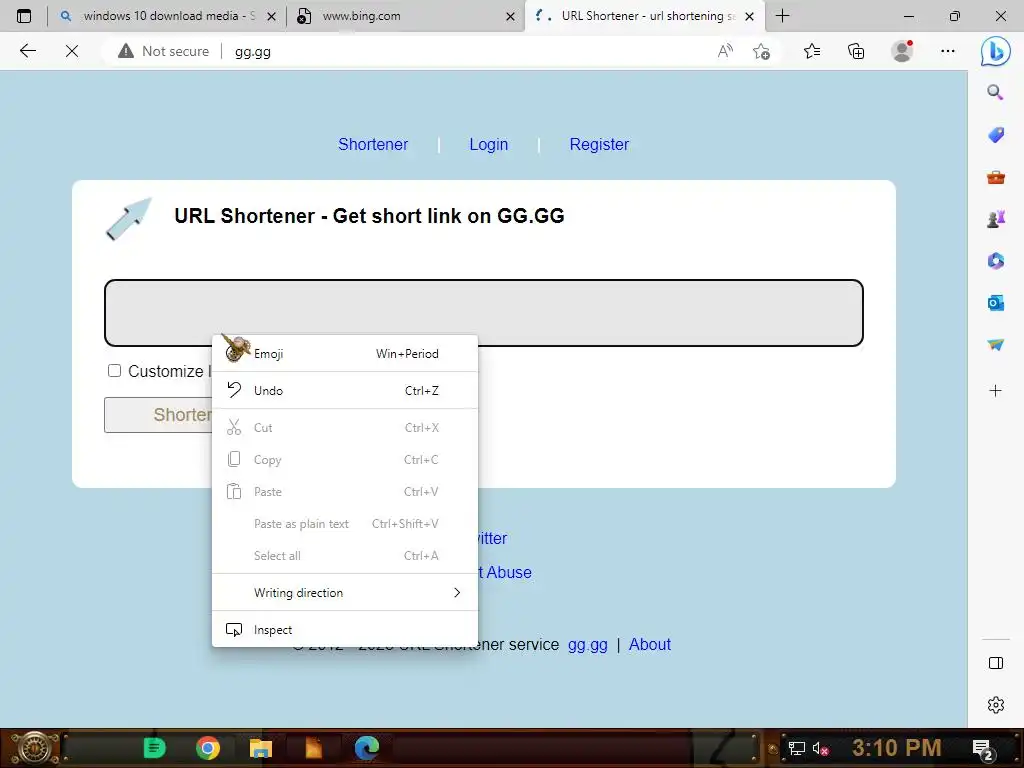Click Paste as plain text entry
Image resolution: width=1024 pixels, height=768 pixels.
tap(345, 524)
